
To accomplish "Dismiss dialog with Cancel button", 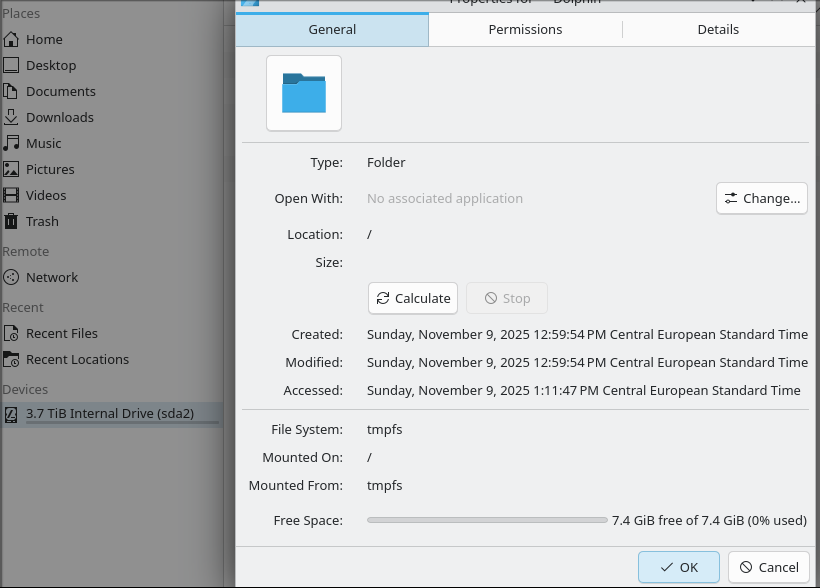I will [x=769, y=567].
